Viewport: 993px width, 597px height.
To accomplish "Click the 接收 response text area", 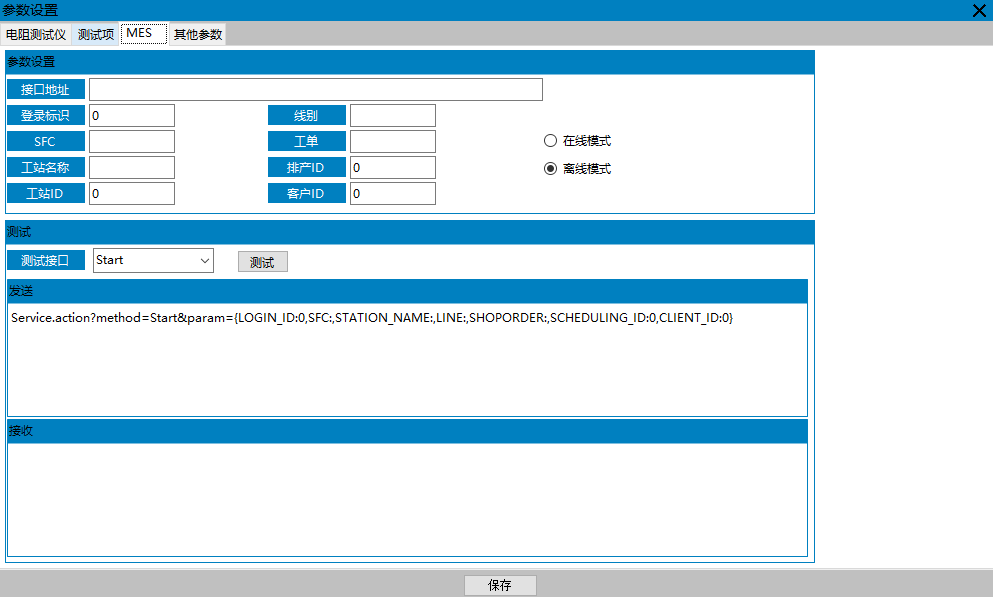I will coord(407,500).
